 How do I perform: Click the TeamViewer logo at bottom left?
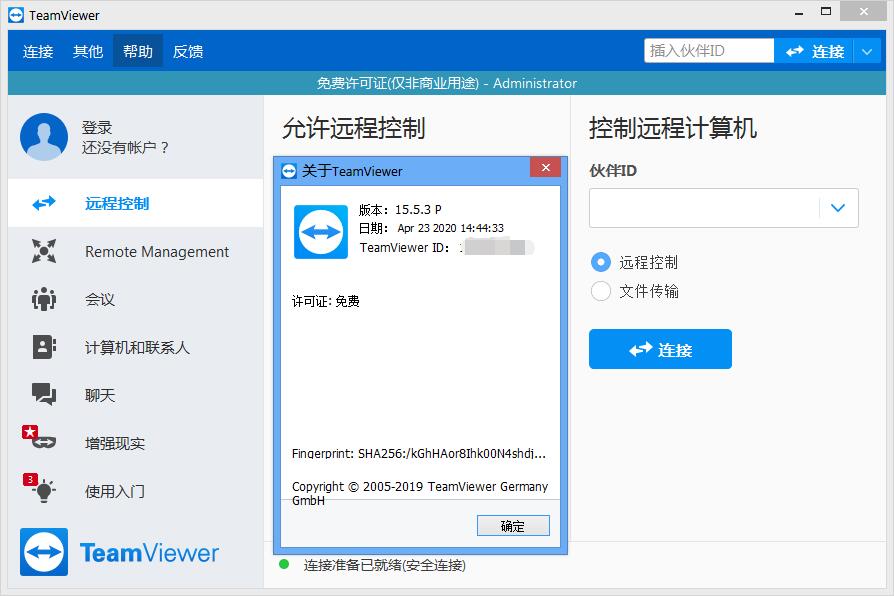(120, 552)
